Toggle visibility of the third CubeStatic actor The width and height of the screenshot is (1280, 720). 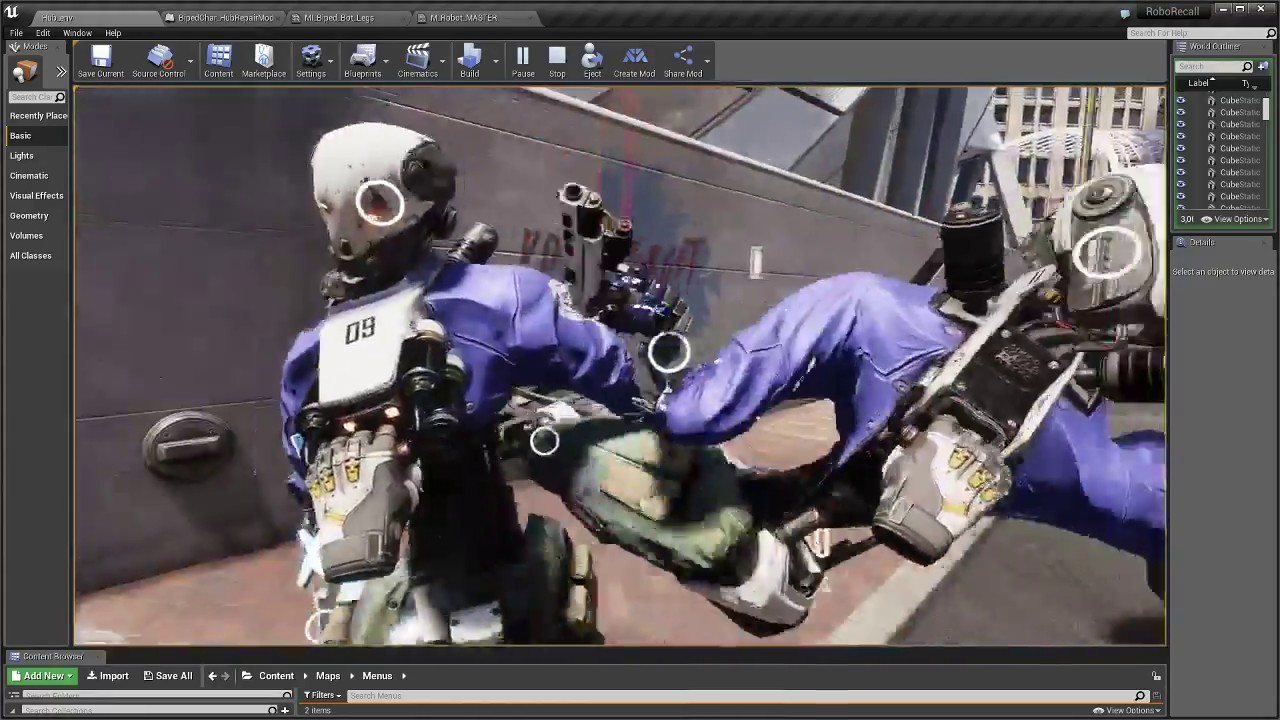tap(1181, 124)
